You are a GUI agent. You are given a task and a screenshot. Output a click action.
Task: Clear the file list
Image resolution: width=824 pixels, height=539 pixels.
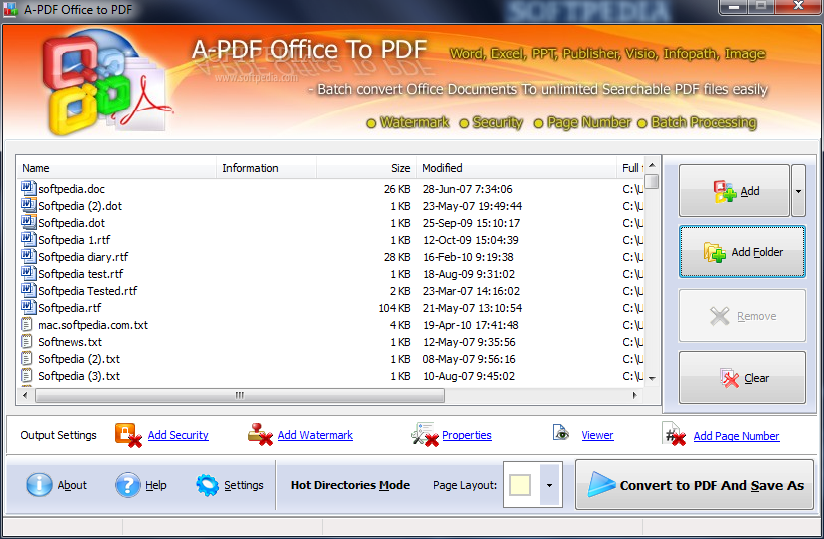point(742,378)
